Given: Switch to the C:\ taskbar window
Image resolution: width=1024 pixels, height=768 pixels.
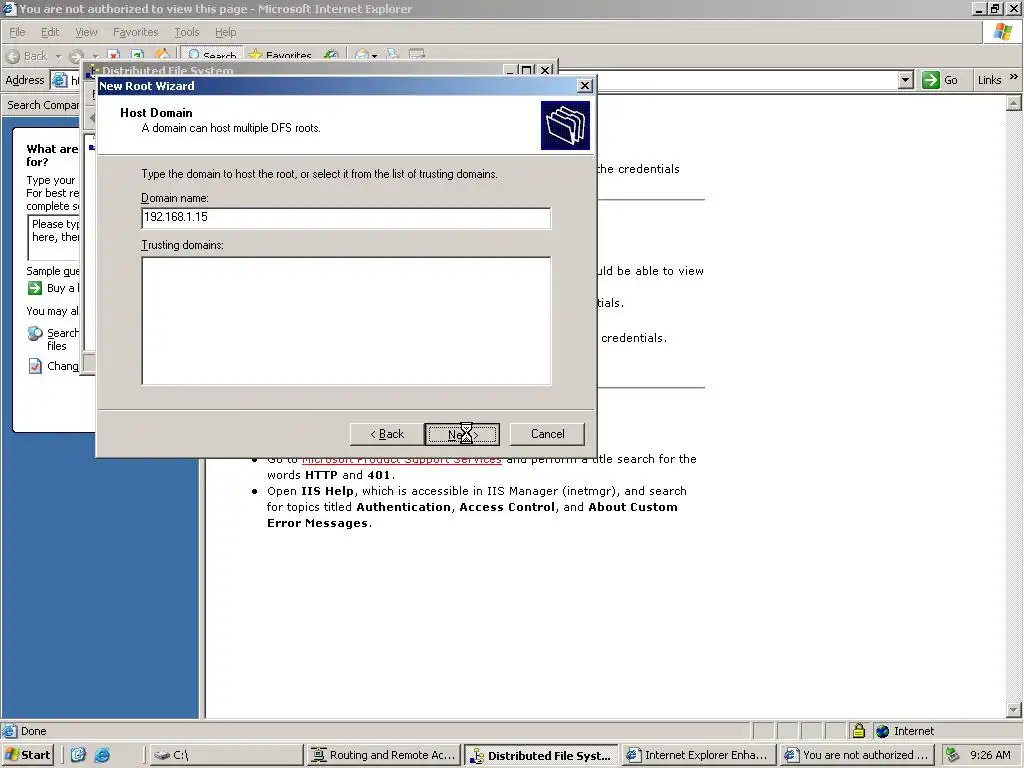Looking at the screenshot, I should pos(227,755).
